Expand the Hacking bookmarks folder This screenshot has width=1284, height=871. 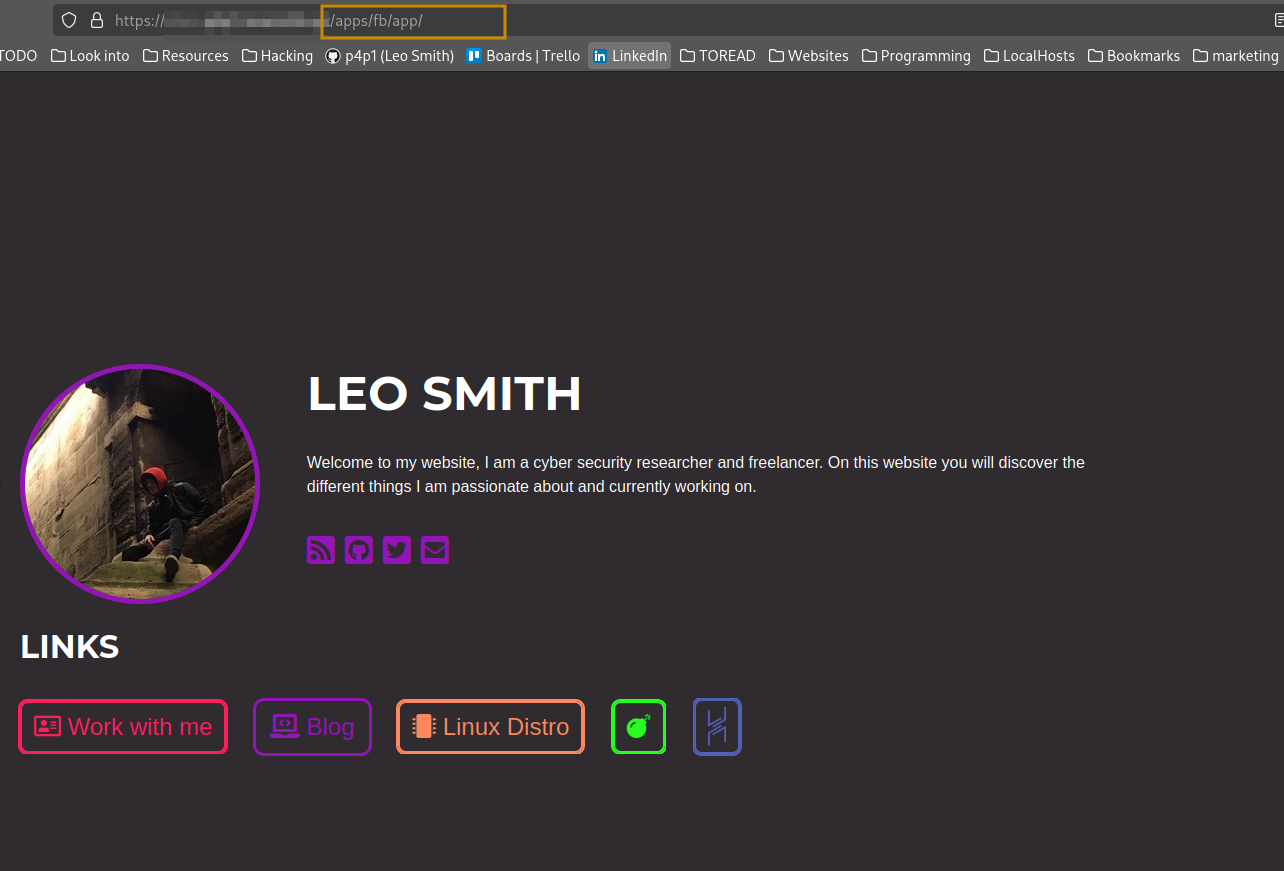point(277,56)
